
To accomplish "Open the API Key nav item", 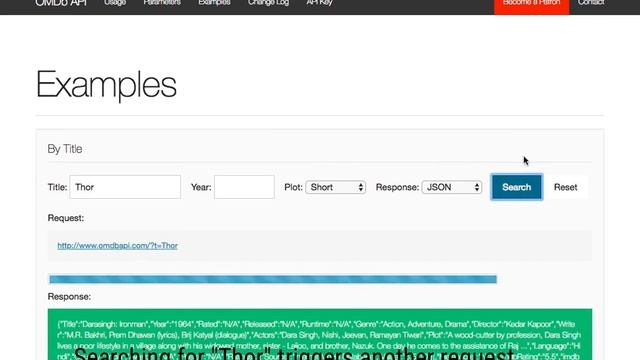I will tap(319, 2).
